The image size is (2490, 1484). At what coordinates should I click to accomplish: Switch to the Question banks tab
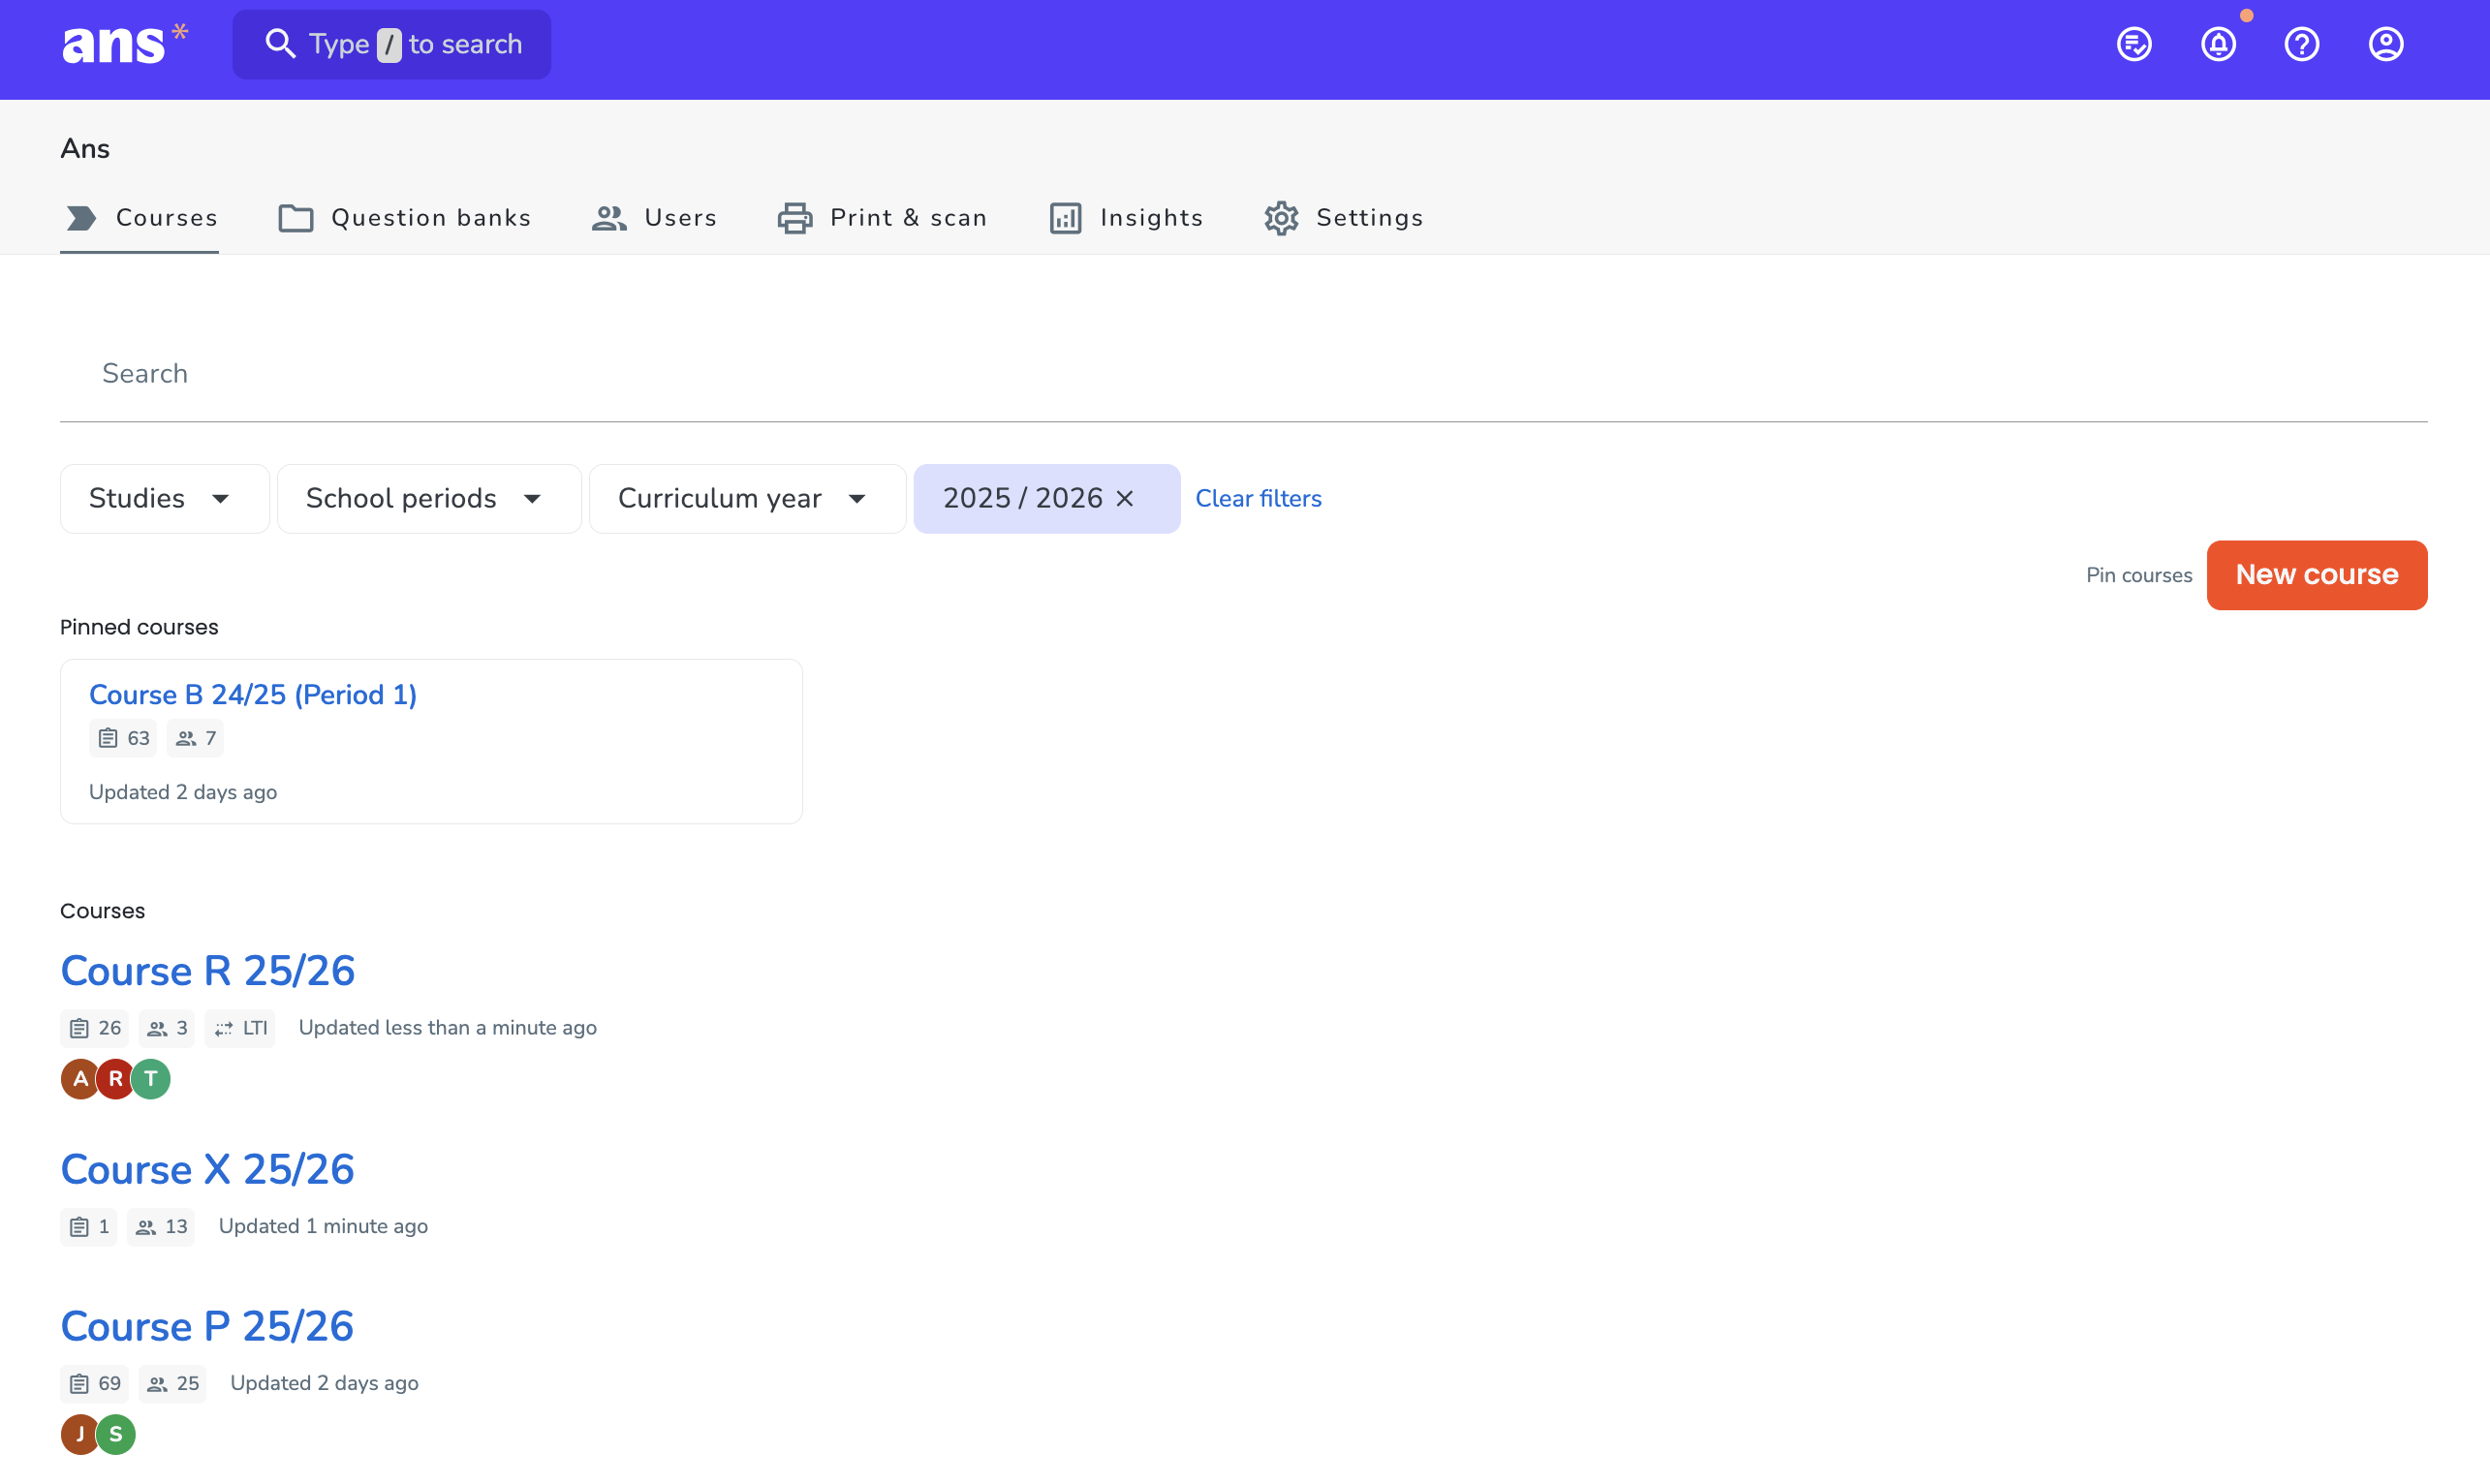pos(404,218)
